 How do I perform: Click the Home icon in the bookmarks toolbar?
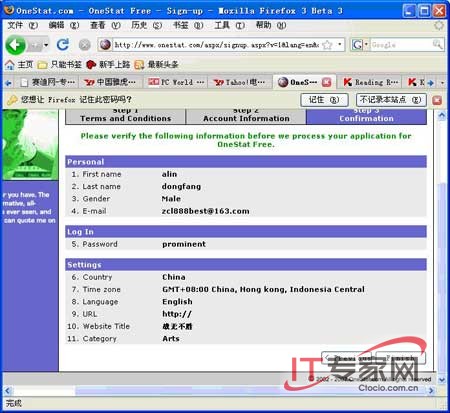click(x=9, y=64)
